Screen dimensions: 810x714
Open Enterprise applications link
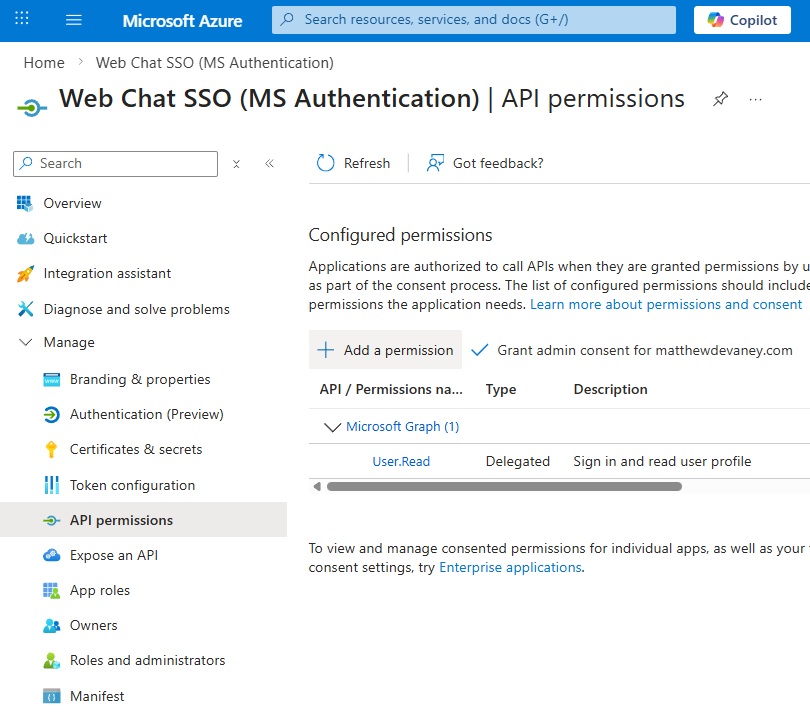click(510, 567)
